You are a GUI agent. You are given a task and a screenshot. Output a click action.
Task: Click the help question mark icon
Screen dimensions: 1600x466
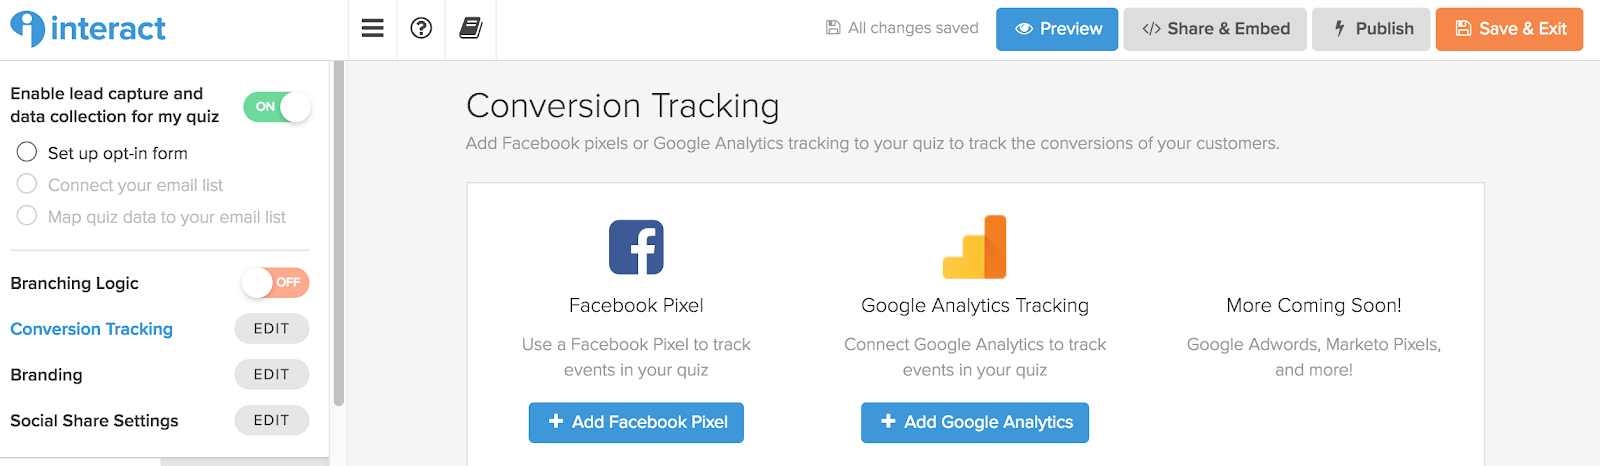coord(421,28)
